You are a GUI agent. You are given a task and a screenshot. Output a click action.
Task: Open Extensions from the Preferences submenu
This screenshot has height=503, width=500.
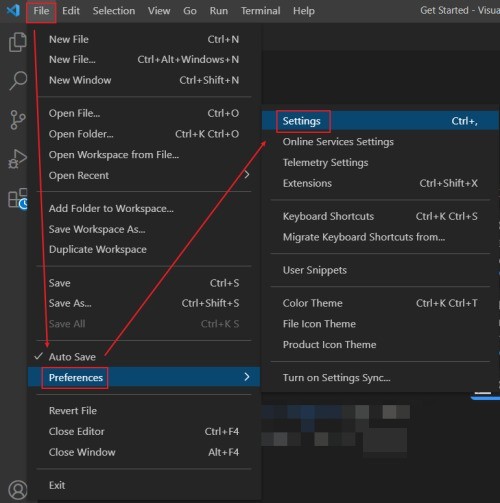pos(380,183)
